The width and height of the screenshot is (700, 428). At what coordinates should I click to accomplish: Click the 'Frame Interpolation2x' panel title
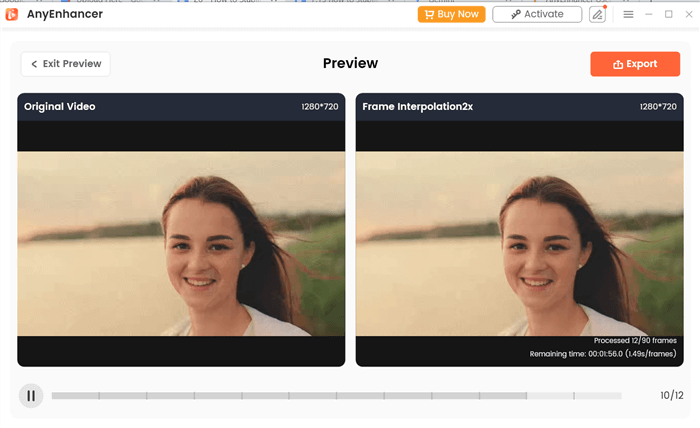click(x=417, y=107)
